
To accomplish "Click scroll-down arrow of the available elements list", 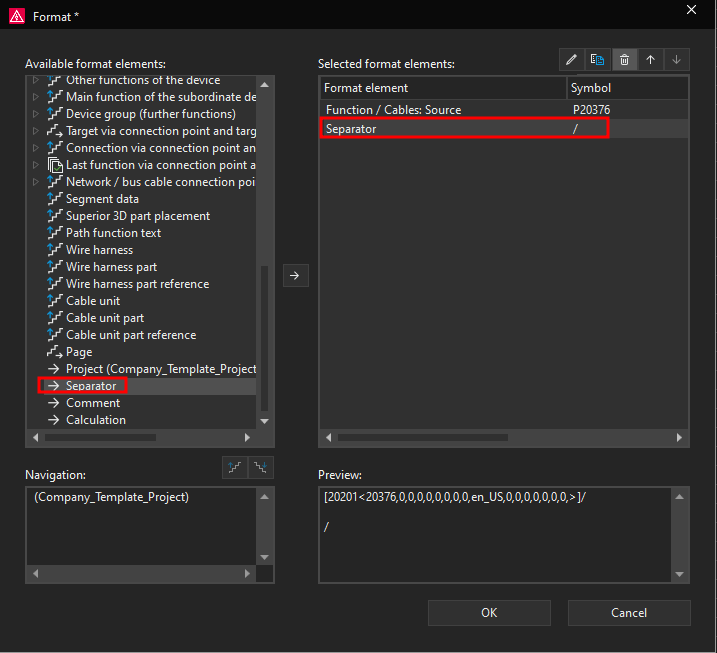I will tap(264, 421).
